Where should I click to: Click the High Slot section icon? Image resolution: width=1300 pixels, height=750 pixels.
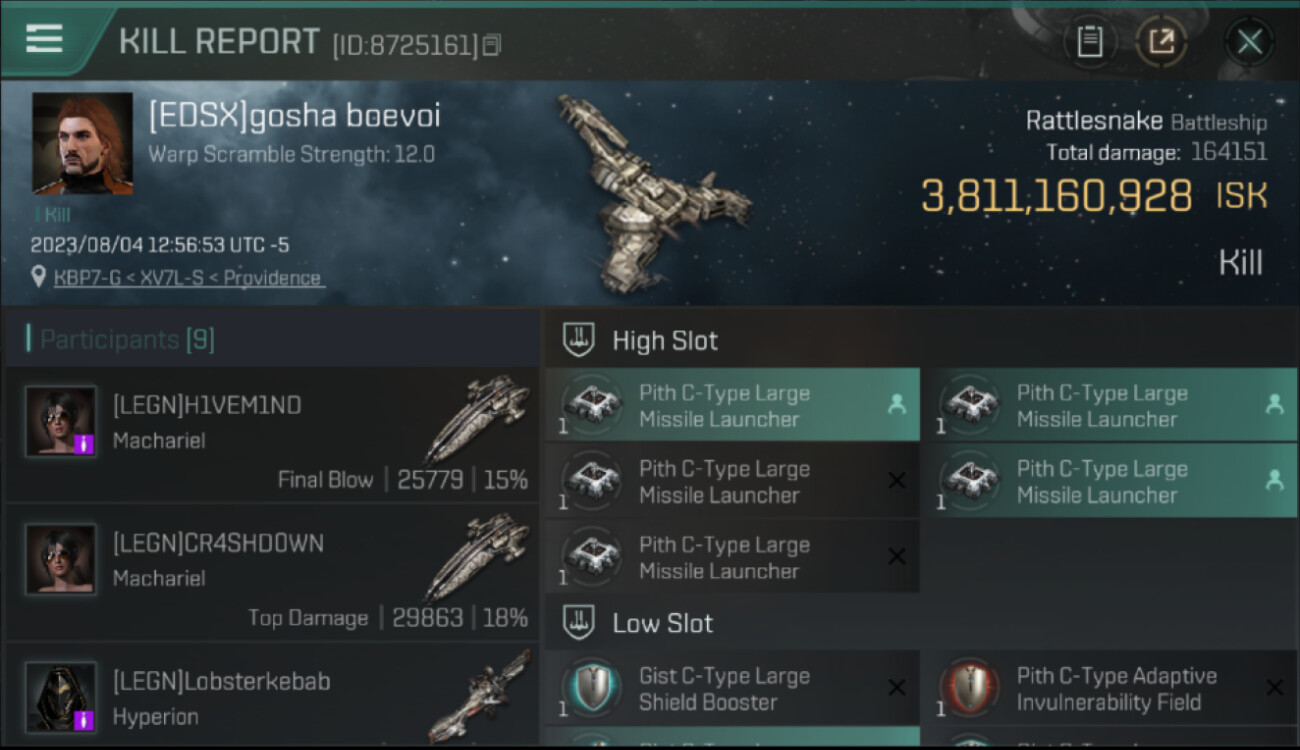(x=579, y=340)
